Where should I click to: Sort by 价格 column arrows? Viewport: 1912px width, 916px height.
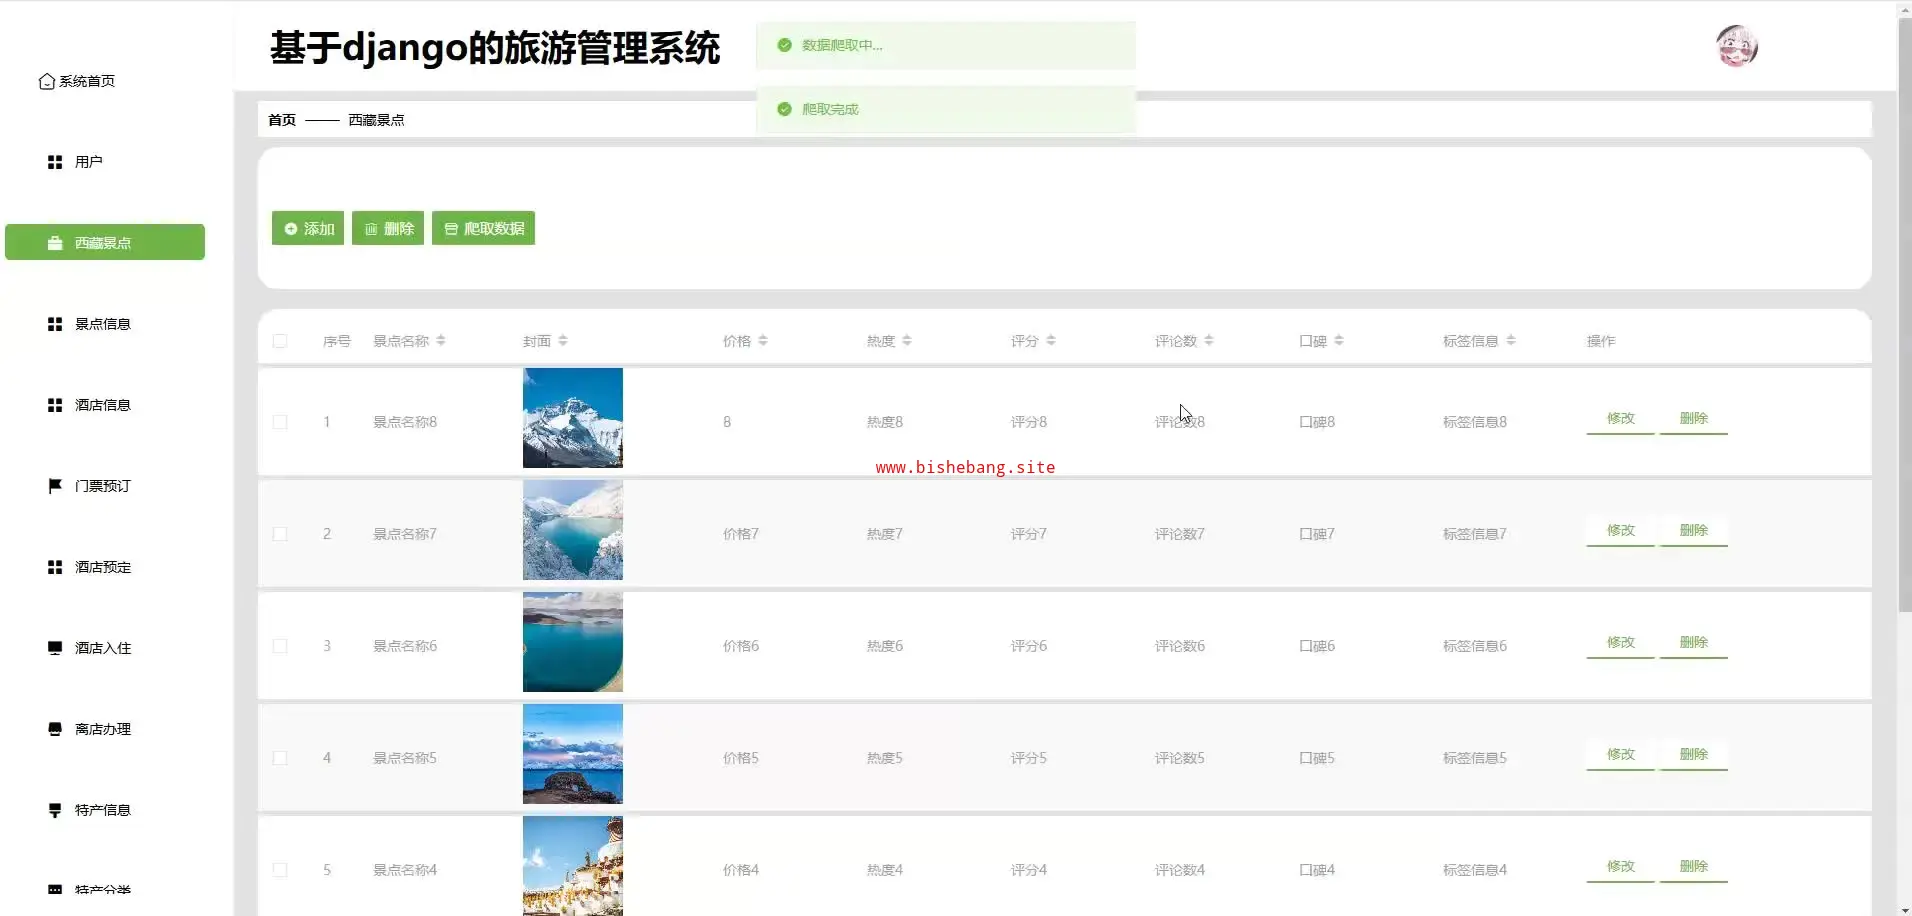763,341
